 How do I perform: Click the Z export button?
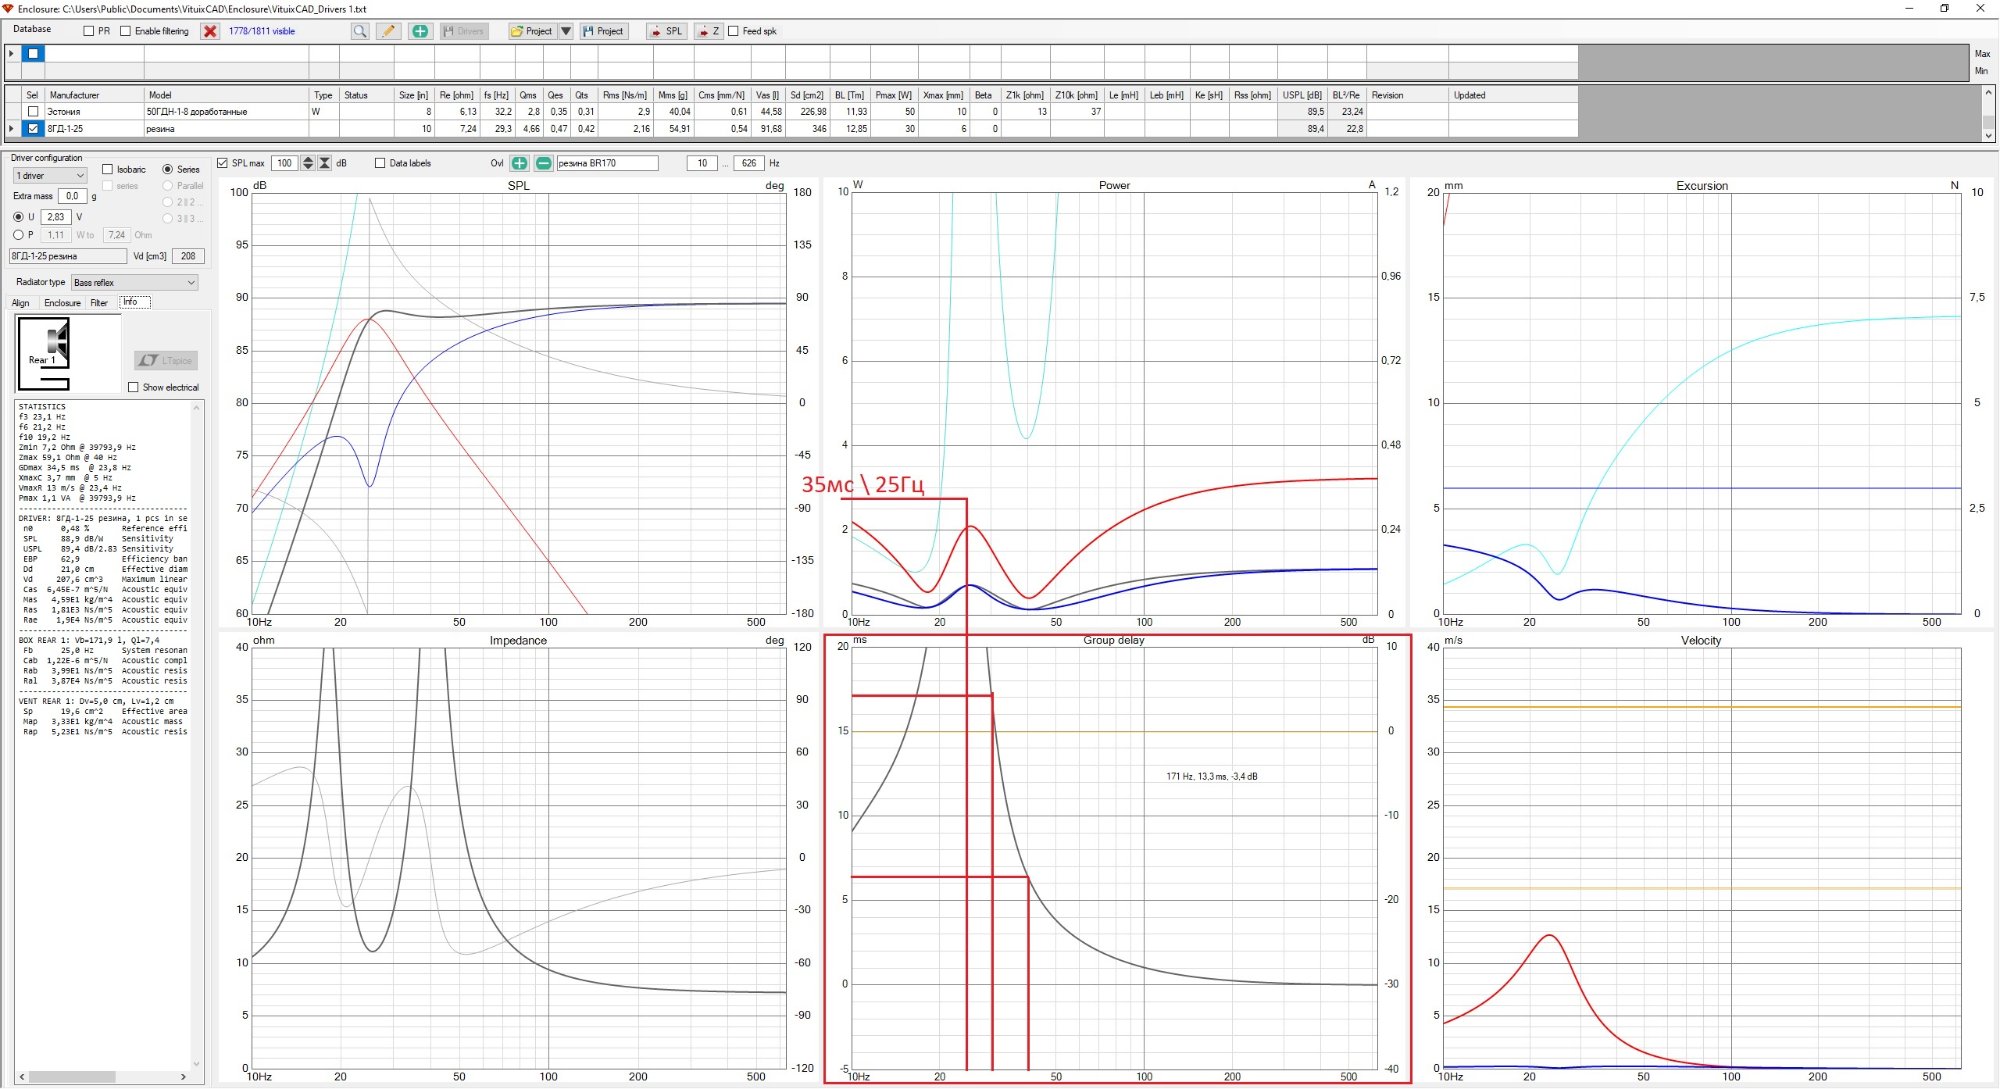point(708,31)
